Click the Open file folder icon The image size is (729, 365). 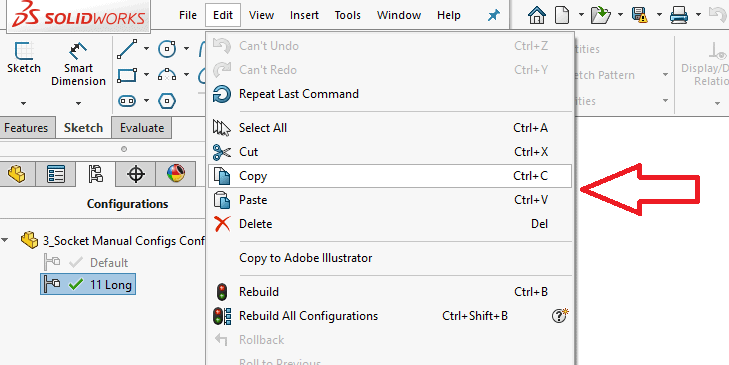600,15
